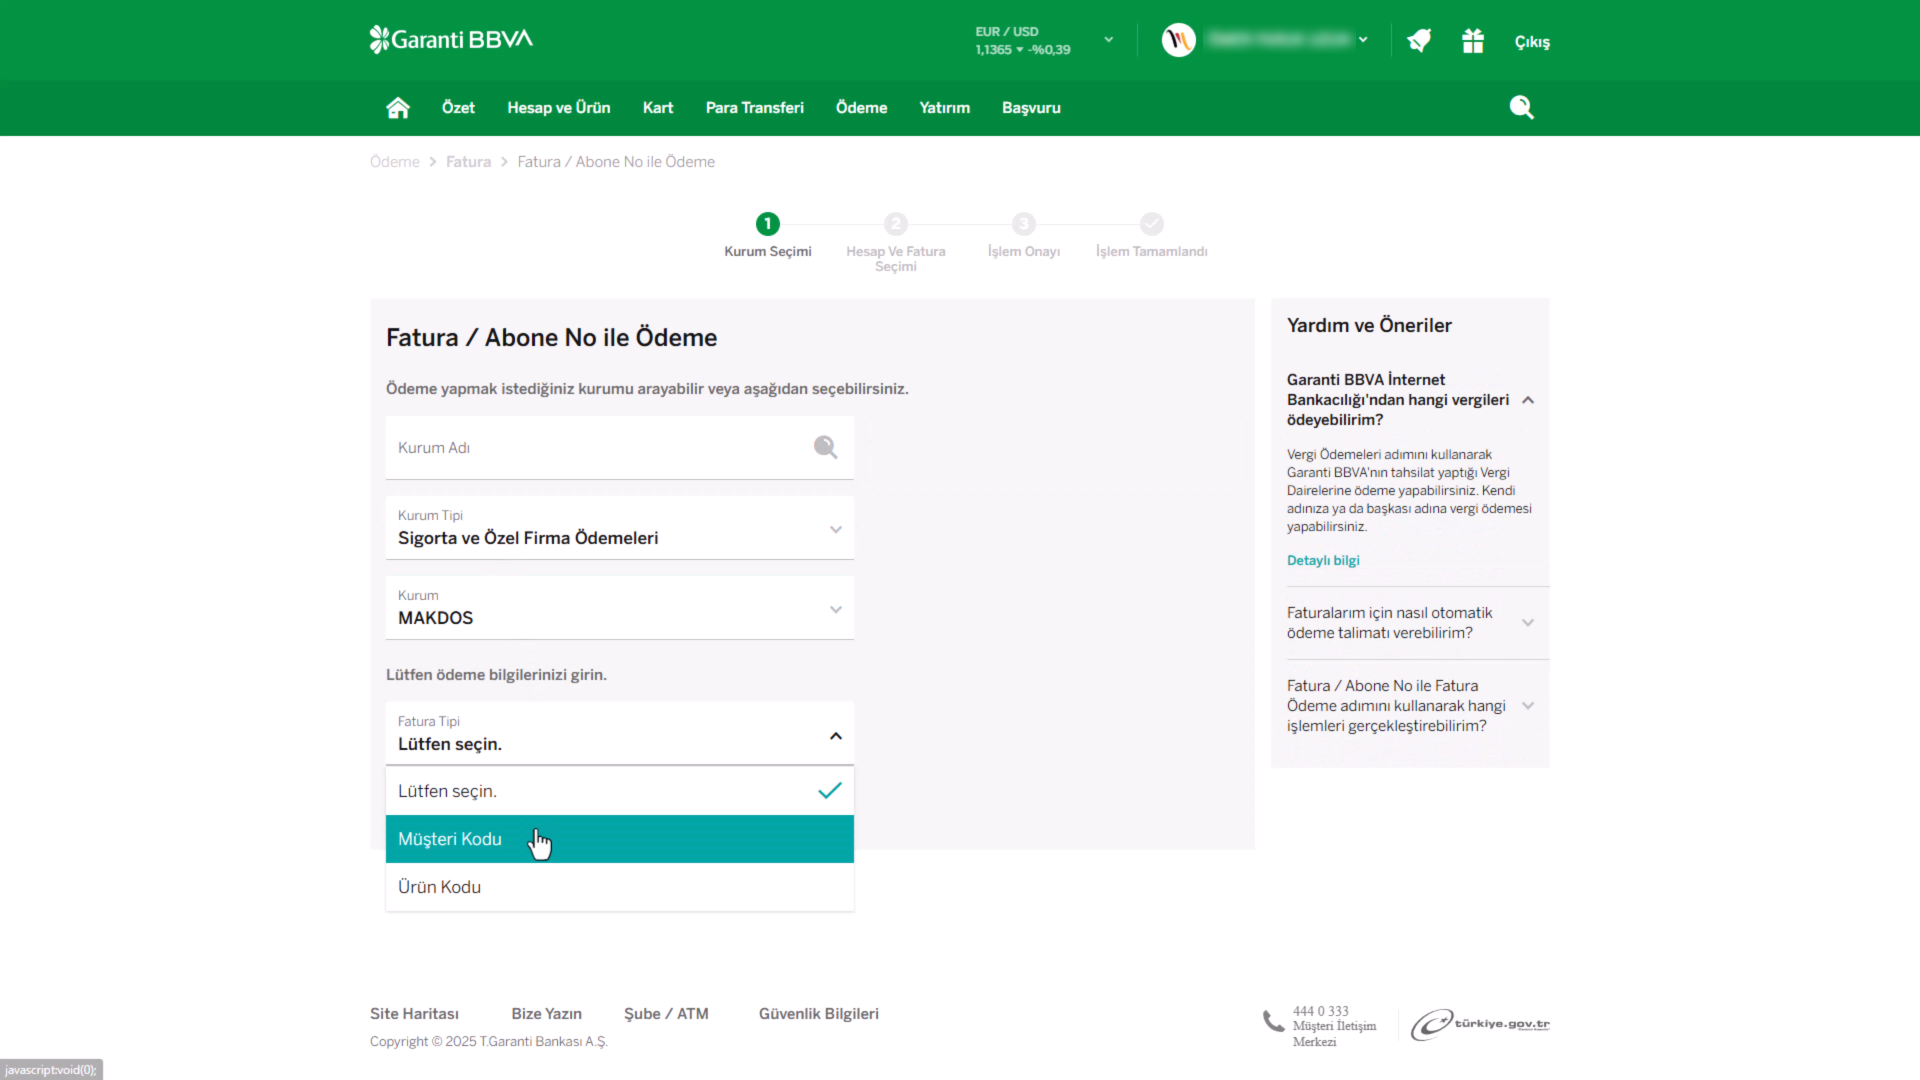The width and height of the screenshot is (1920, 1080).
Task: Open the Site Haritası footer link
Action: 414,1014
